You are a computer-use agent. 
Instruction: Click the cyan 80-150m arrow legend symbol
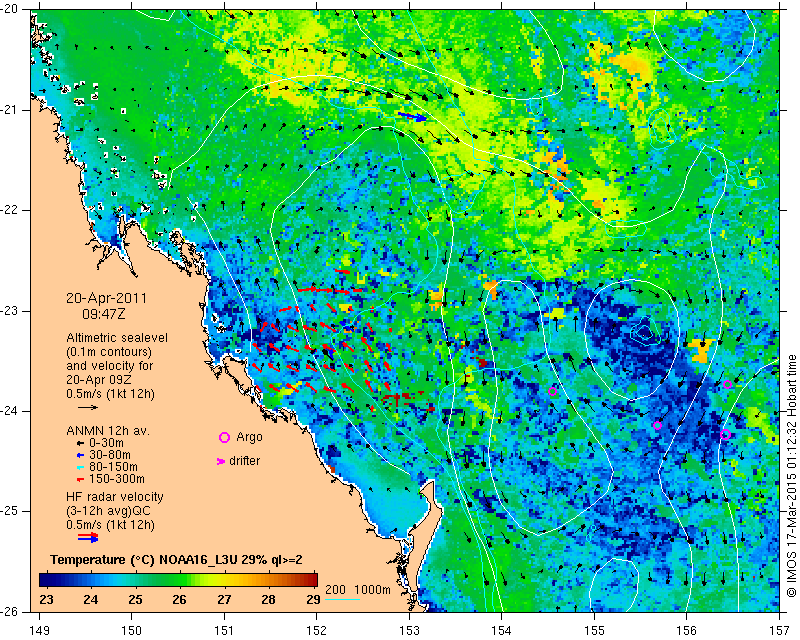coord(80,467)
